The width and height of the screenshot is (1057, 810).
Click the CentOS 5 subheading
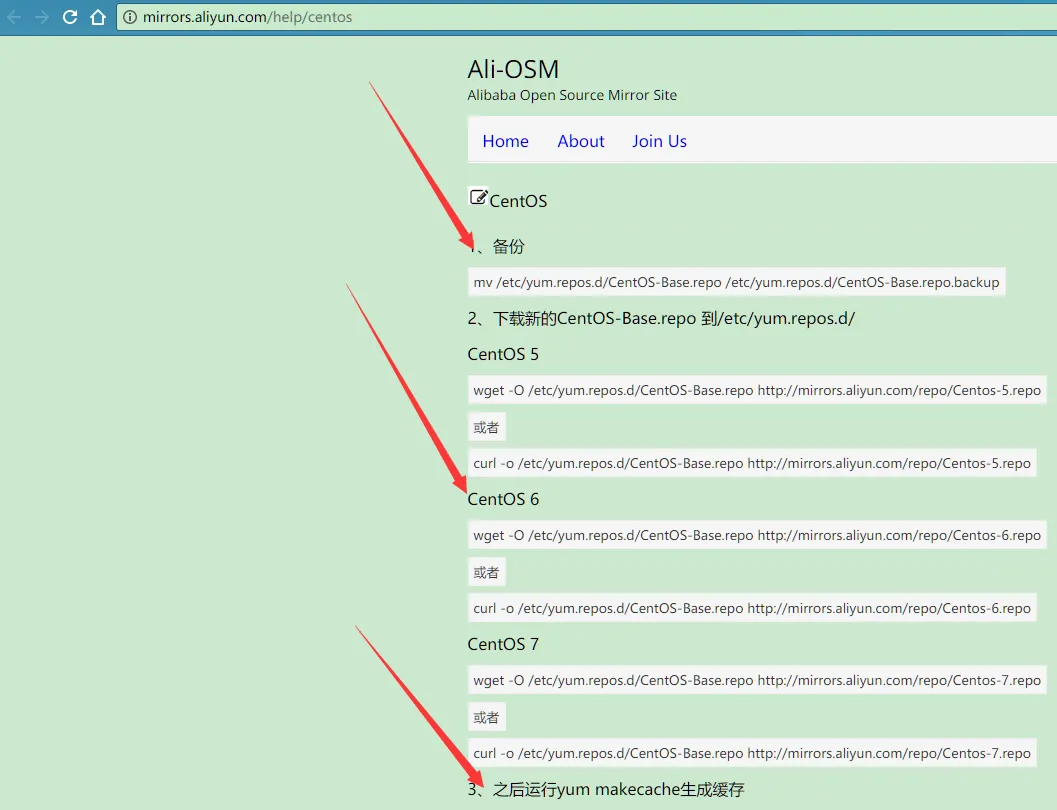(x=503, y=354)
